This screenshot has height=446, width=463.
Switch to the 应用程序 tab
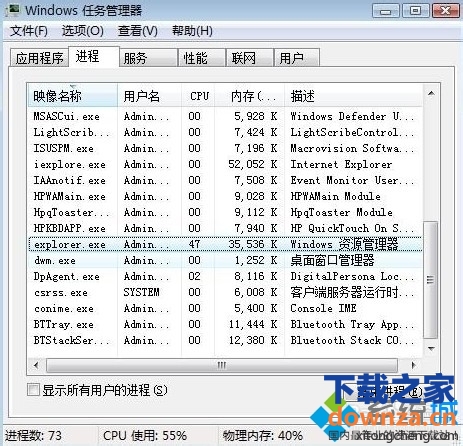point(39,58)
